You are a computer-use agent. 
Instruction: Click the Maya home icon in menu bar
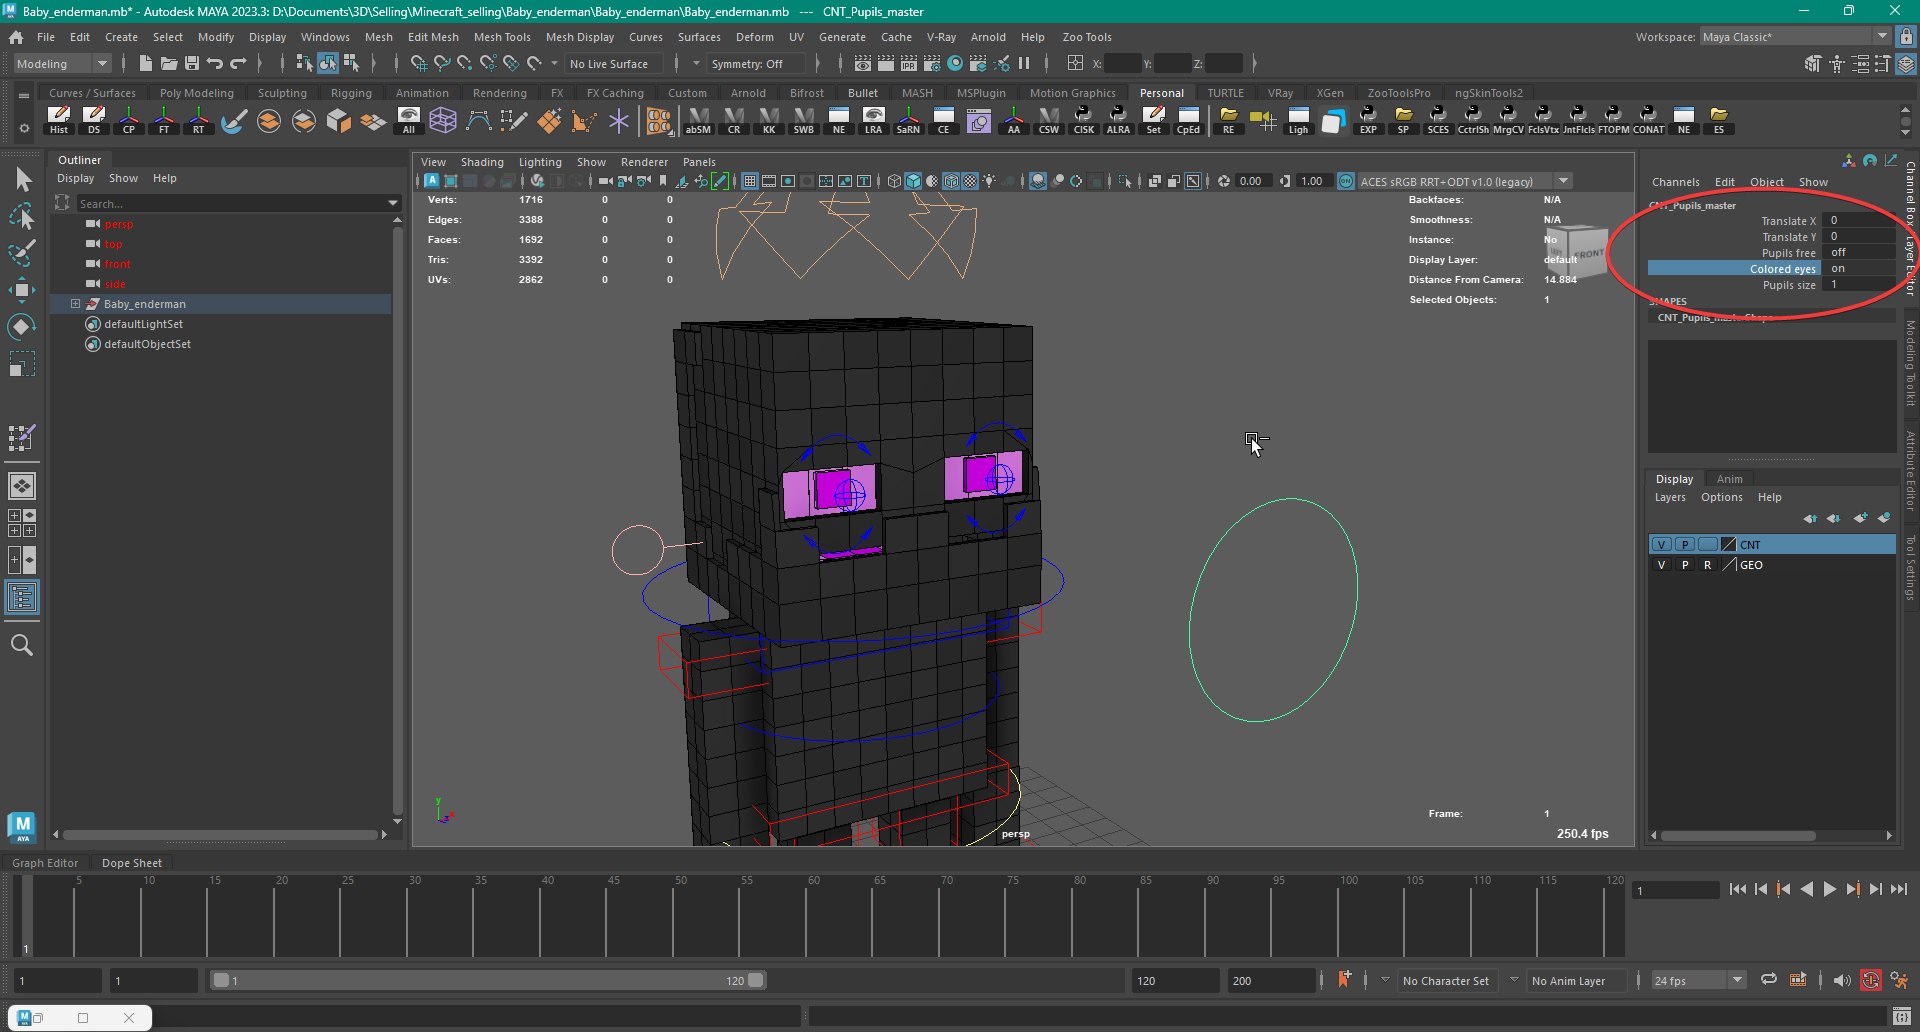16,37
